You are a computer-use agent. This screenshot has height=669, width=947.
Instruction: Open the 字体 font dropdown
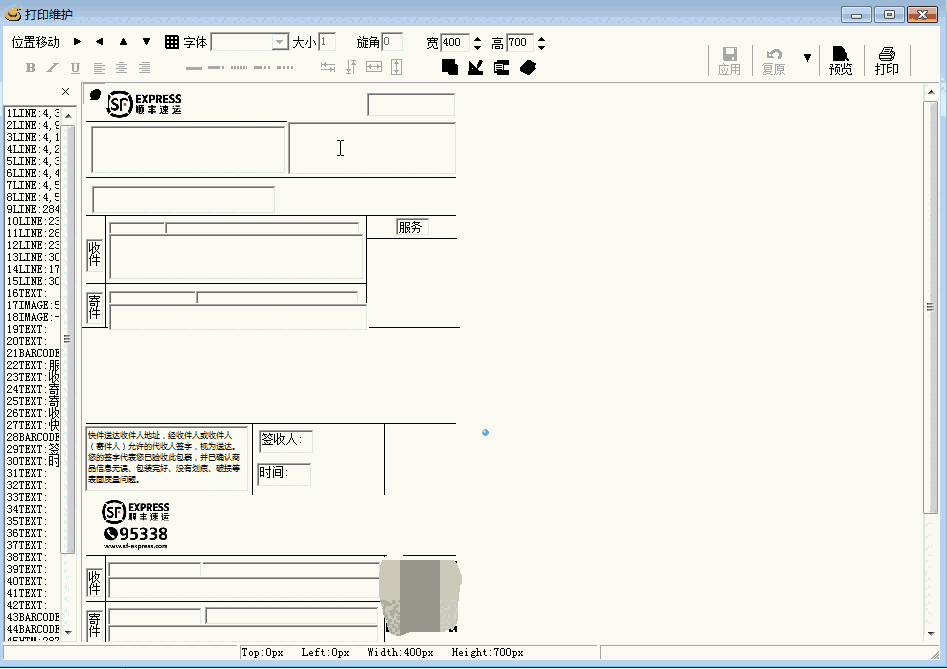click(x=280, y=42)
